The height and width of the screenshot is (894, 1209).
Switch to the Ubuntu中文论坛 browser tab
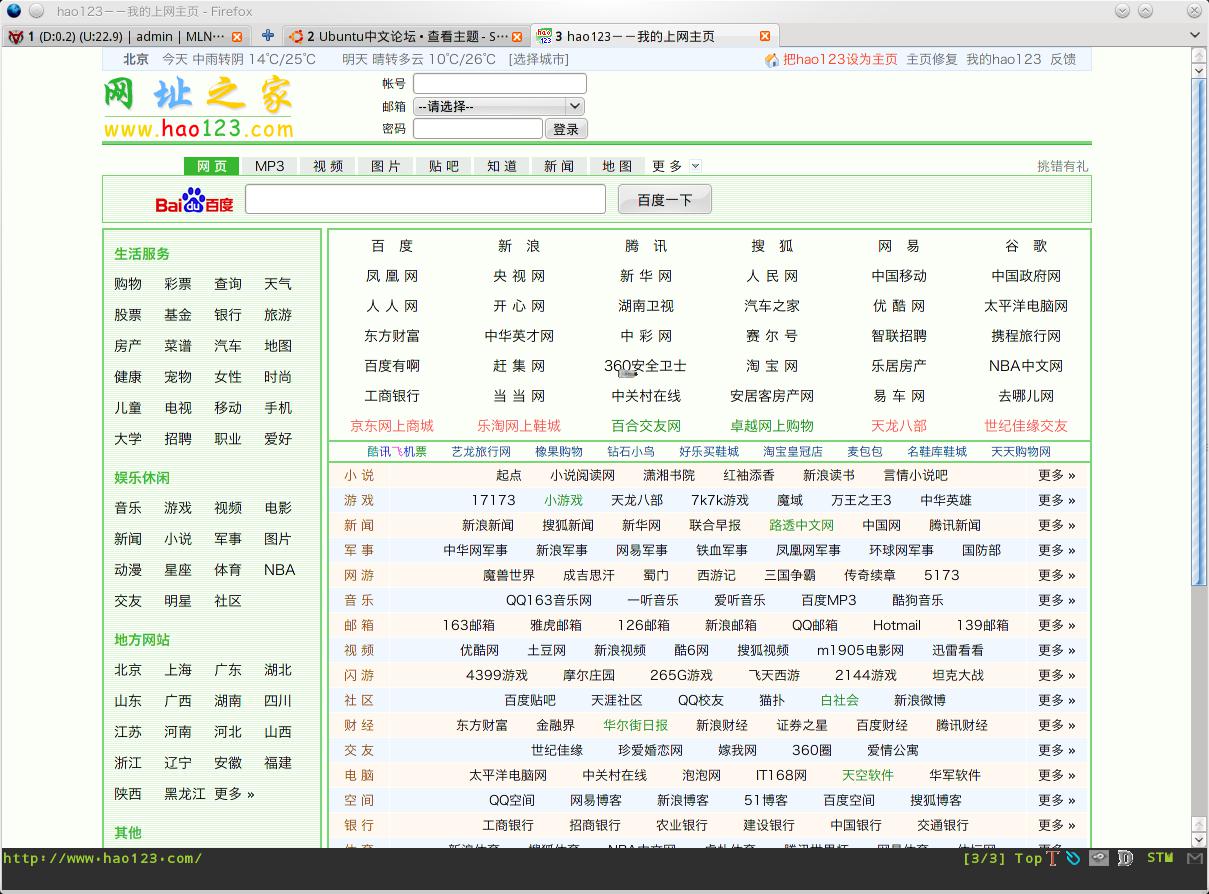click(x=405, y=36)
